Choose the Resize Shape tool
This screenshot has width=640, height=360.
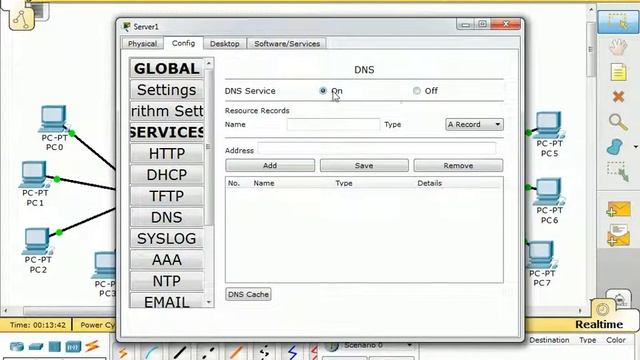(618, 171)
